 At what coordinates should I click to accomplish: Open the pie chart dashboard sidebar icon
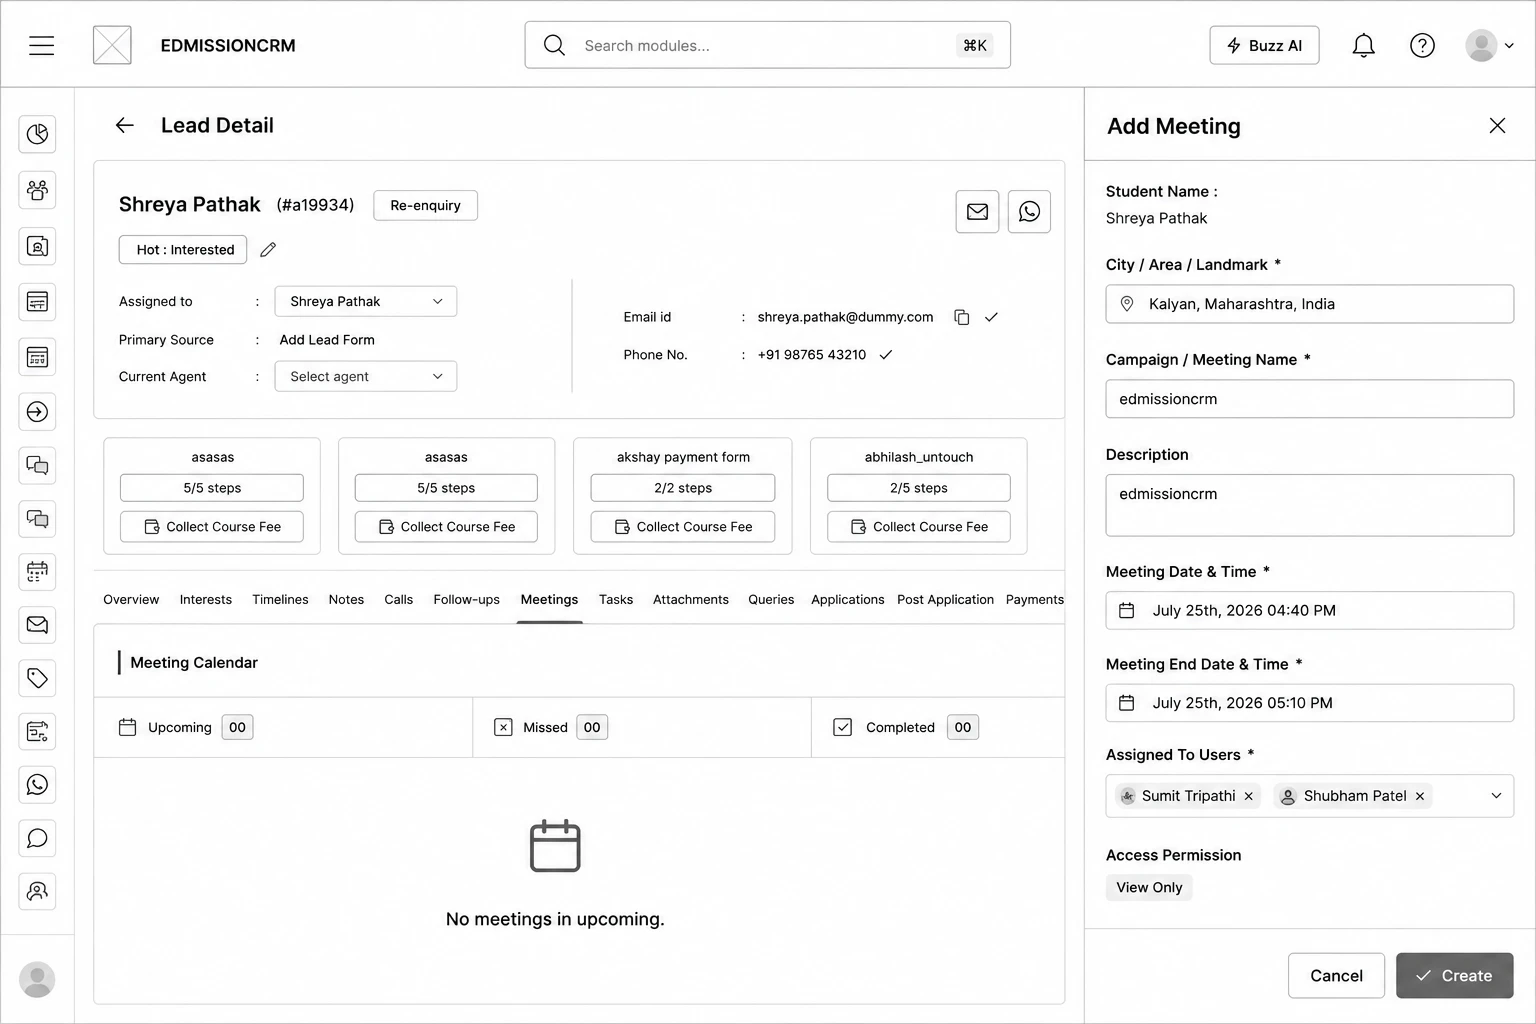click(37, 134)
